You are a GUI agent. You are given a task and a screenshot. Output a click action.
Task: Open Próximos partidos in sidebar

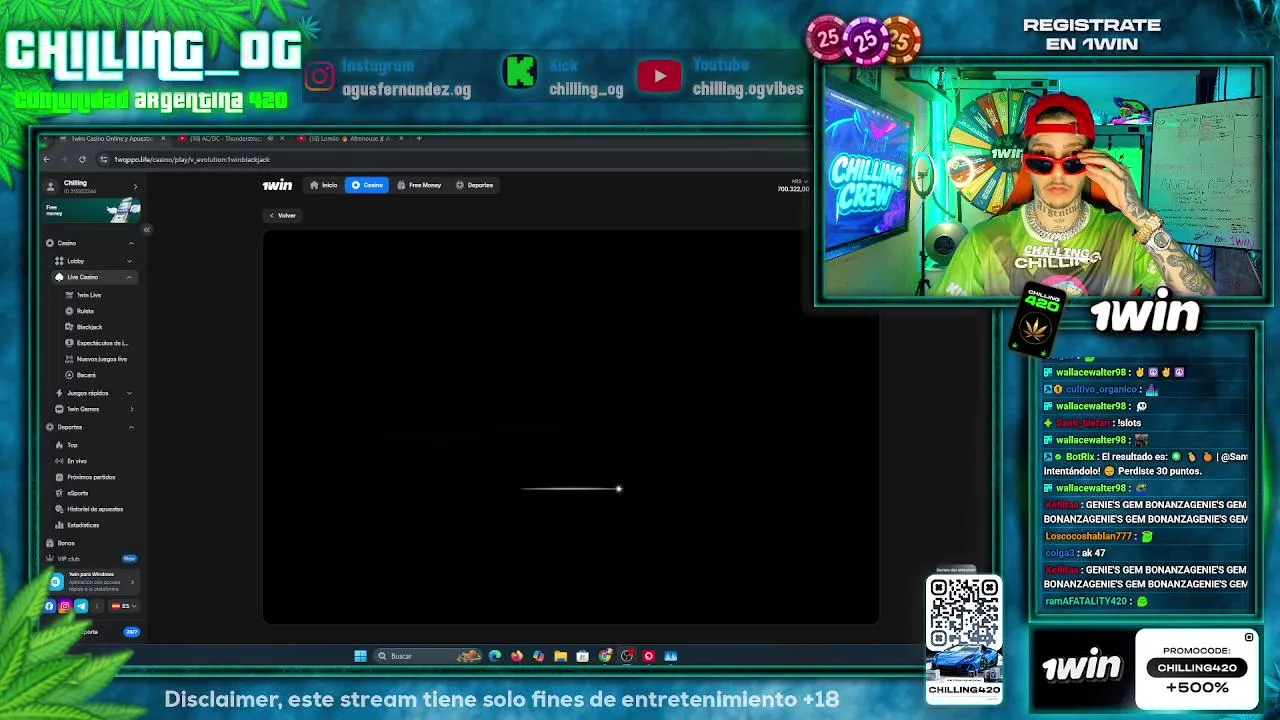pyautogui.click(x=90, y=477)
